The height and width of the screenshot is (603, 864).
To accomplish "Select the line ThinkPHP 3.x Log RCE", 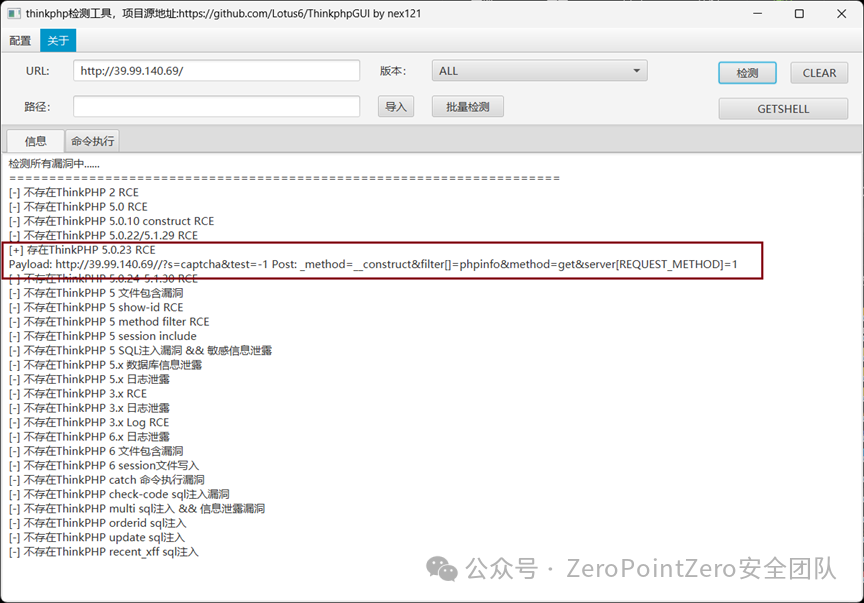I will tap(89, 422).
